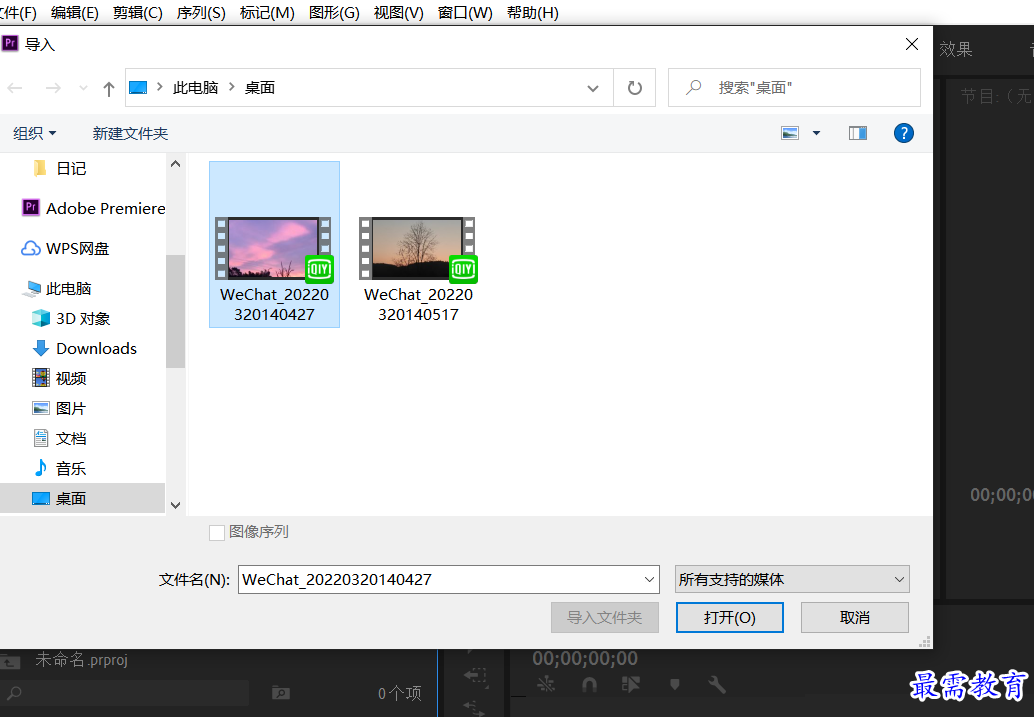1034x717 pixels.
Task: Open the 视图(V) menu
Action: coord(398,13)
